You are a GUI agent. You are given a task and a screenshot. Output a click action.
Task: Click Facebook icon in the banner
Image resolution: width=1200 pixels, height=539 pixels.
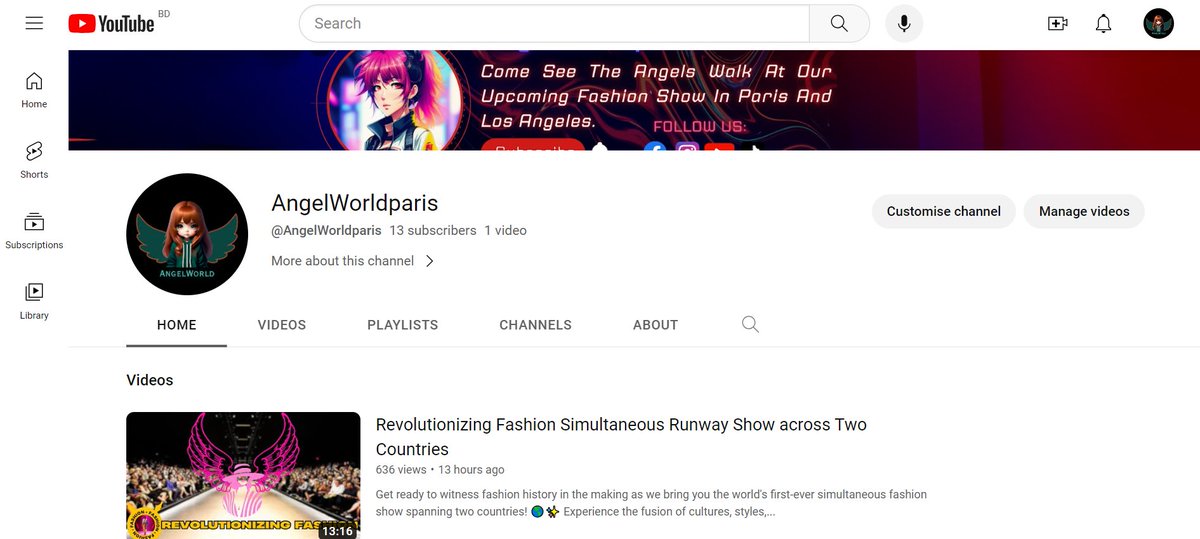point(655,147)
